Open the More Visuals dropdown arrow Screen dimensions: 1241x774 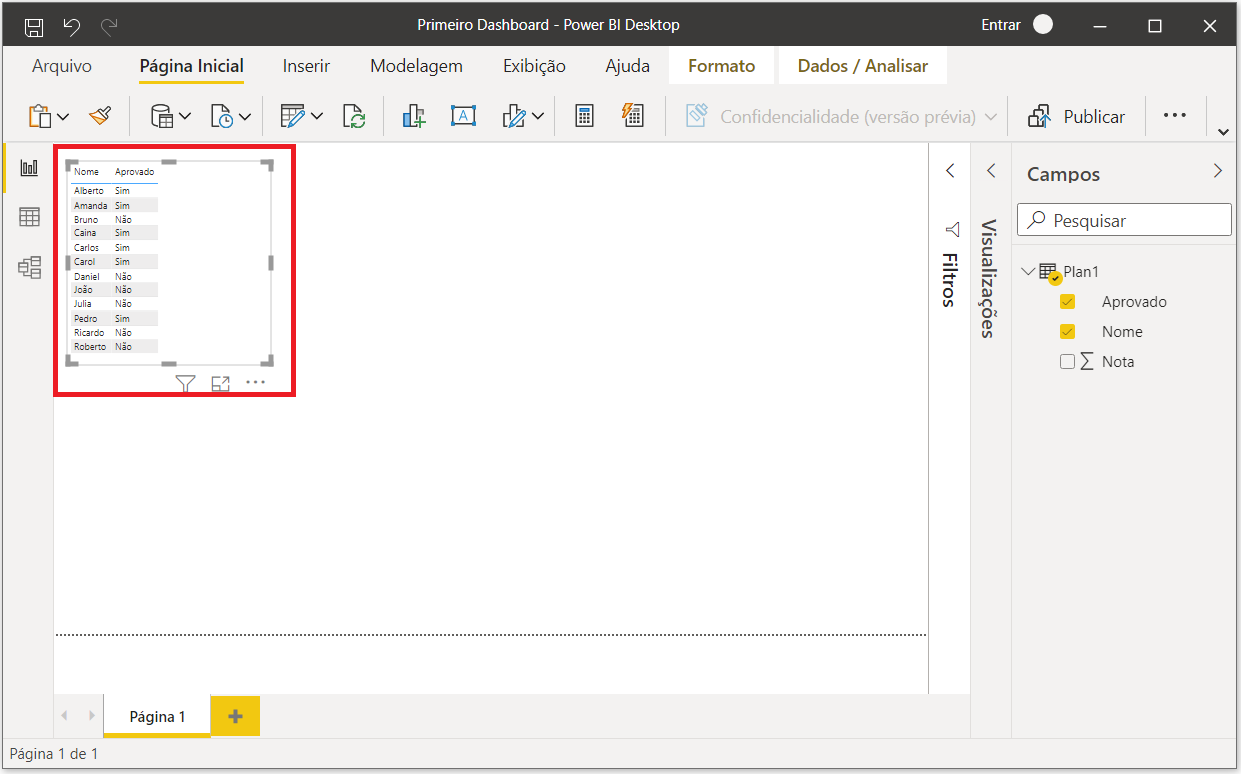(x=538, y=117)
